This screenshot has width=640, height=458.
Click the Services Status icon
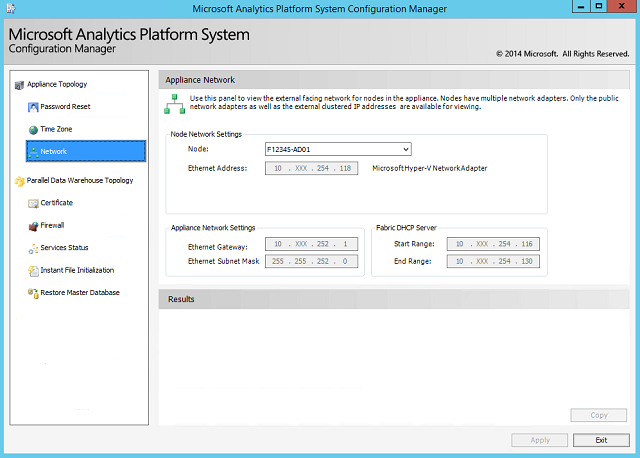point(33,248)
